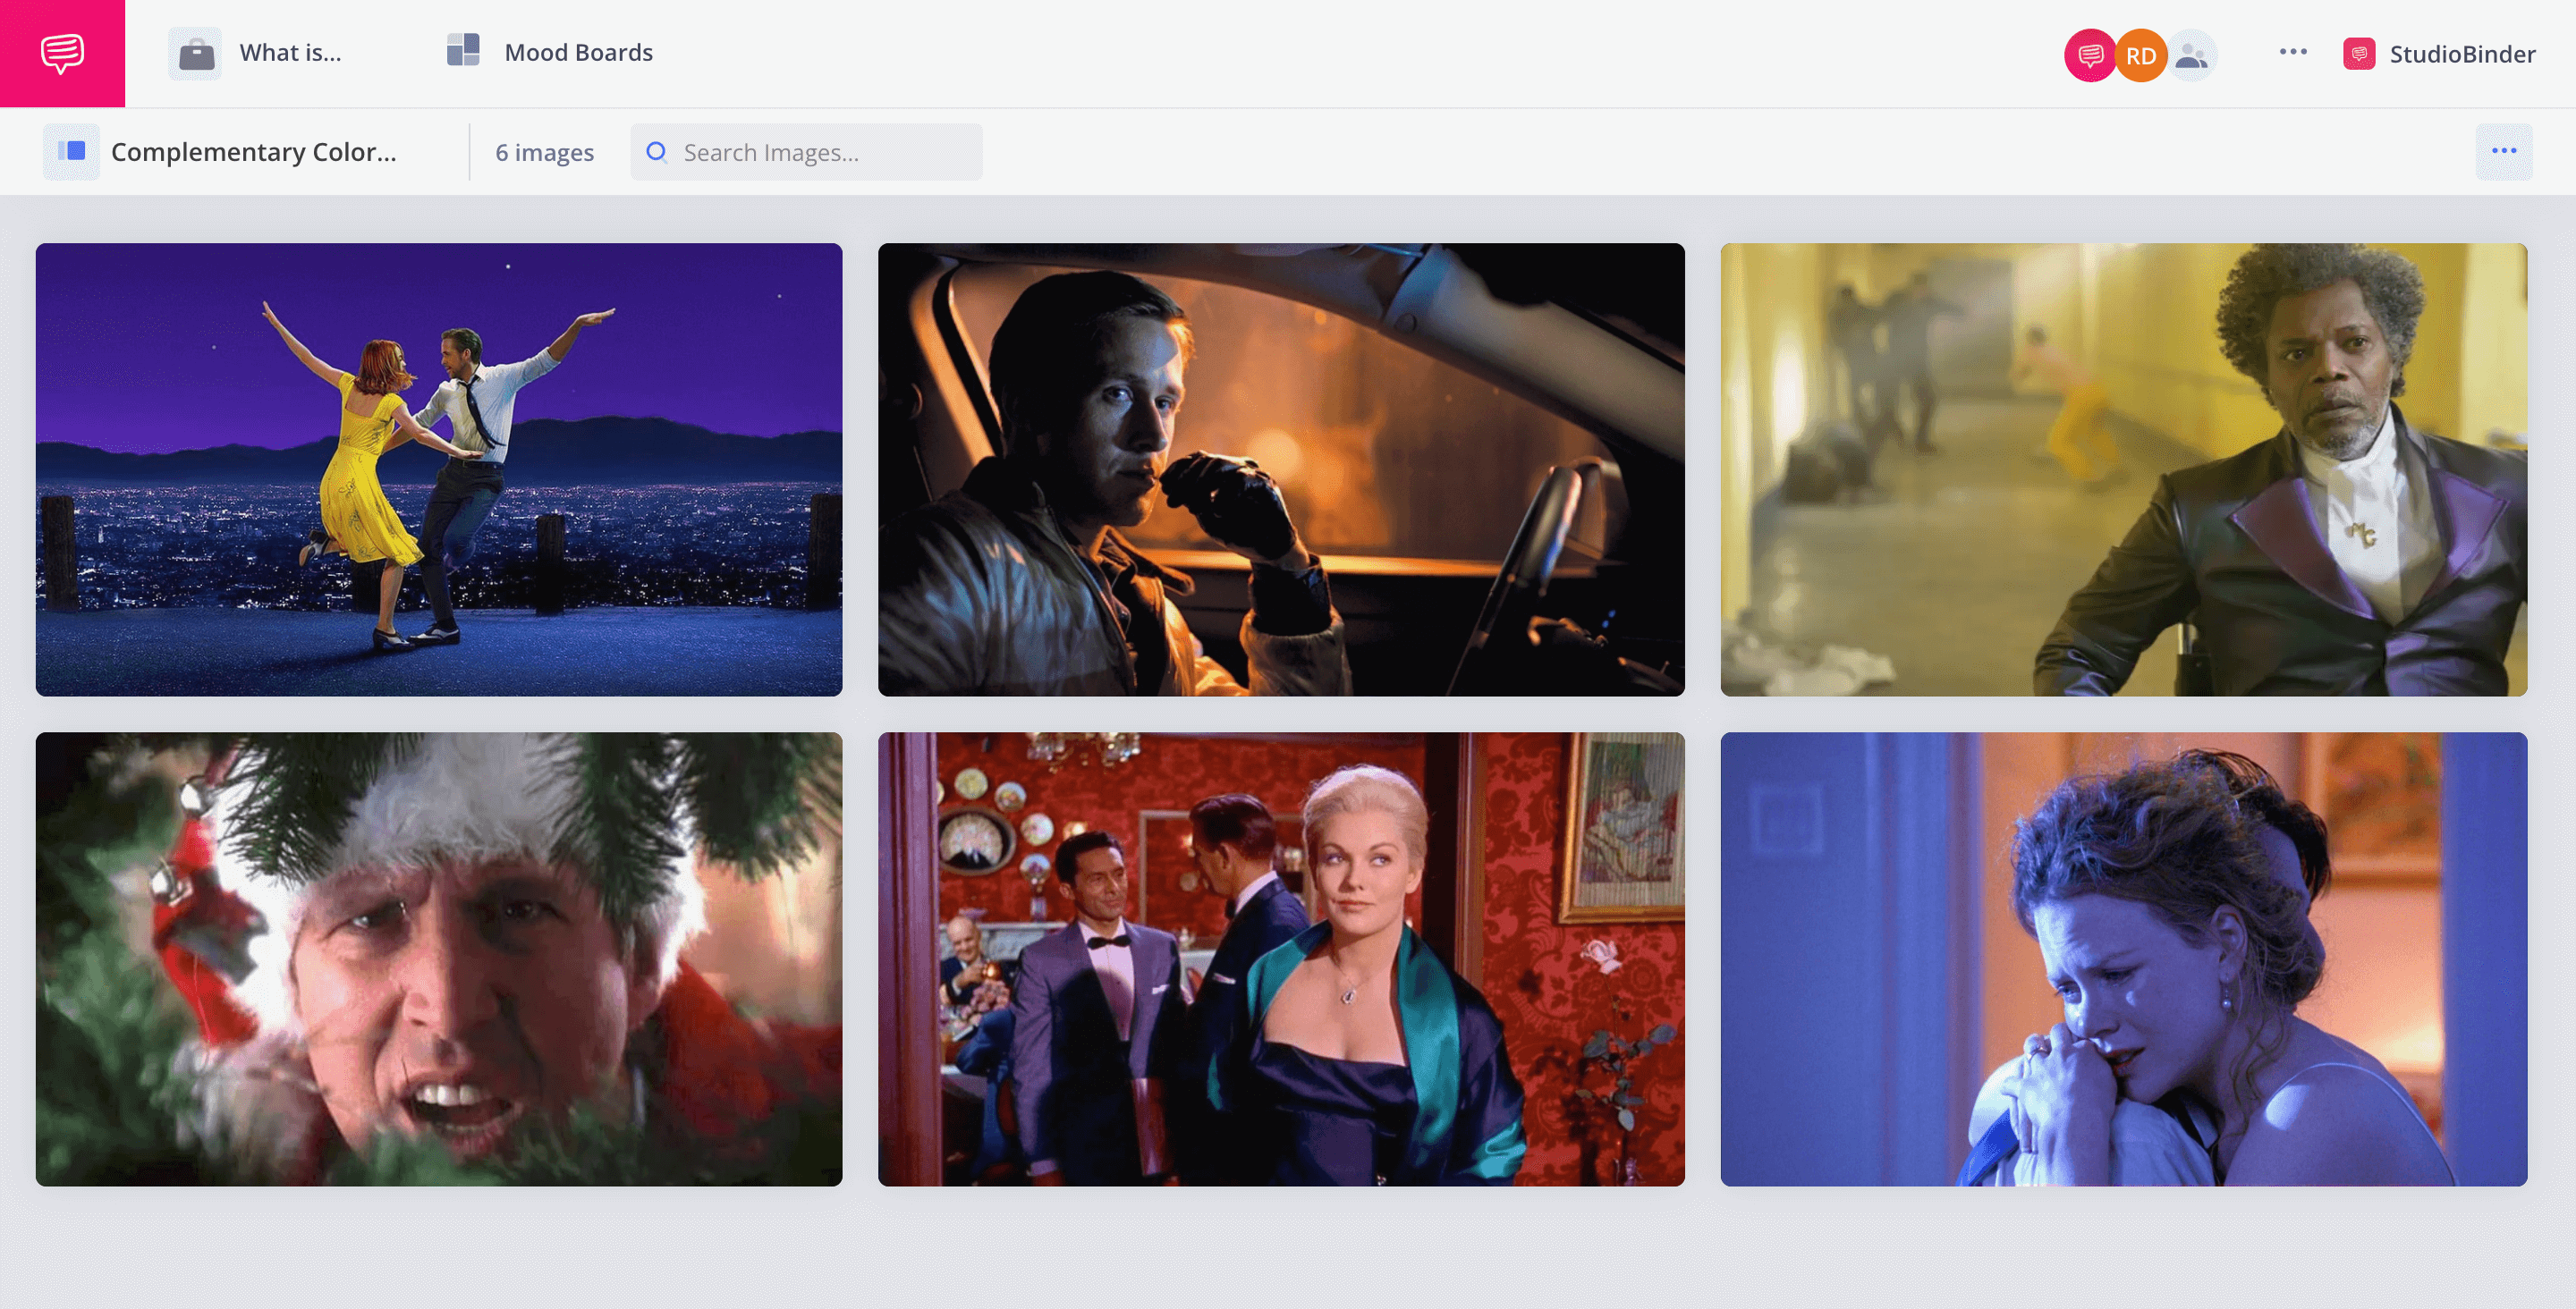This screenshot has width=2576, height=1309.
Task: Click the '6 images' count label
Action: coord(544,152)
